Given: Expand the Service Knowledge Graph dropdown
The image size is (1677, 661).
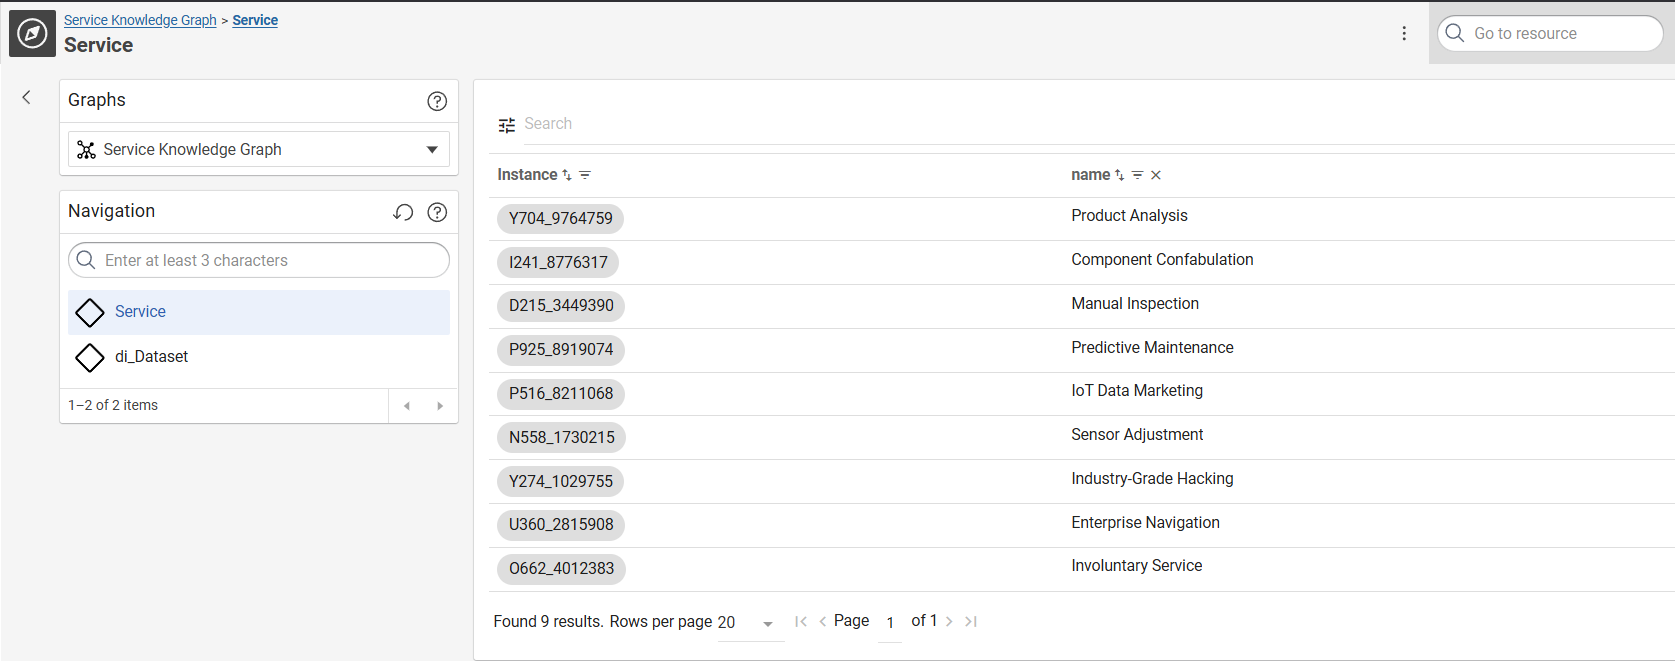Looking at the screenshot, I should (x=432, y=150).
